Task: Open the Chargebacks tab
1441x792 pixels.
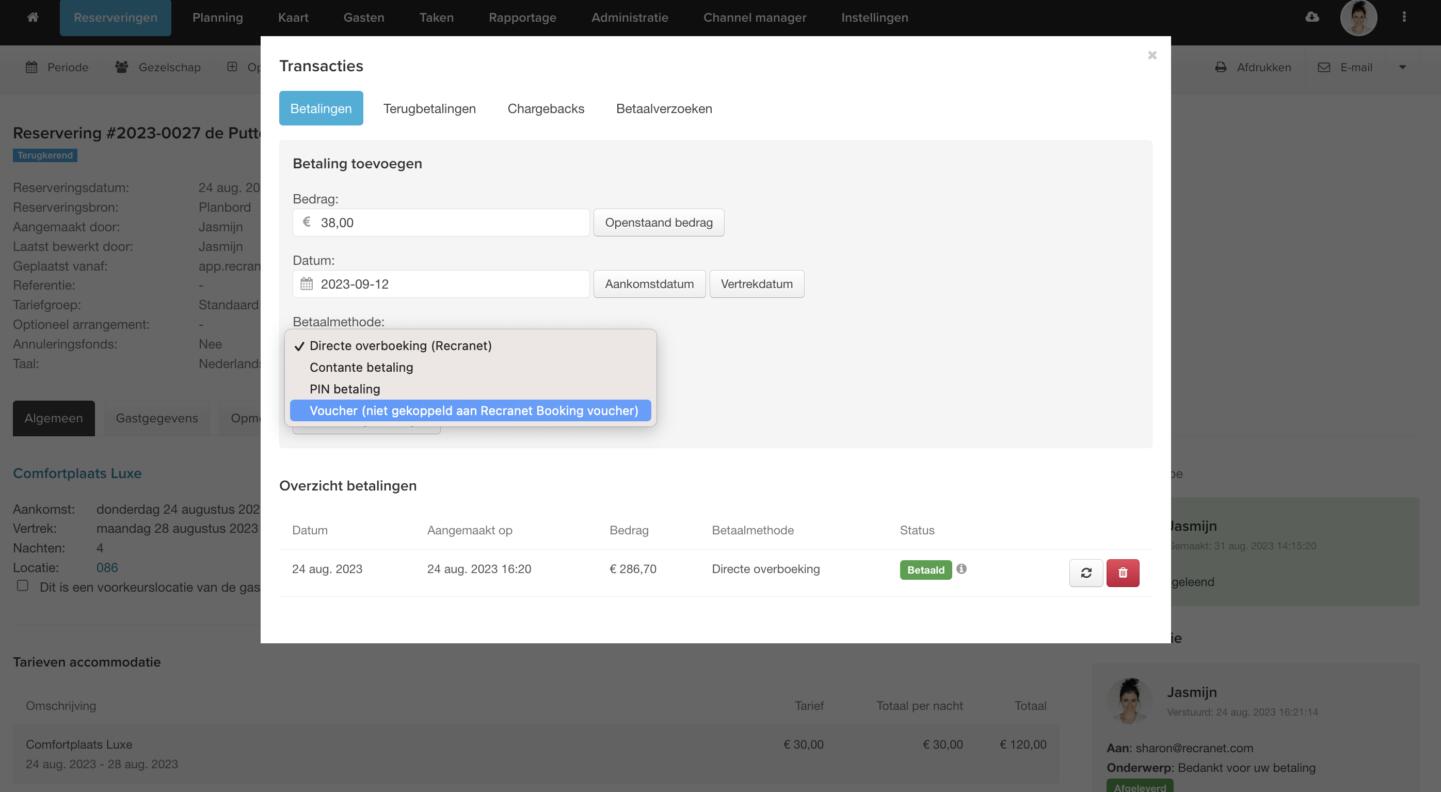Action: click(545, 109)
